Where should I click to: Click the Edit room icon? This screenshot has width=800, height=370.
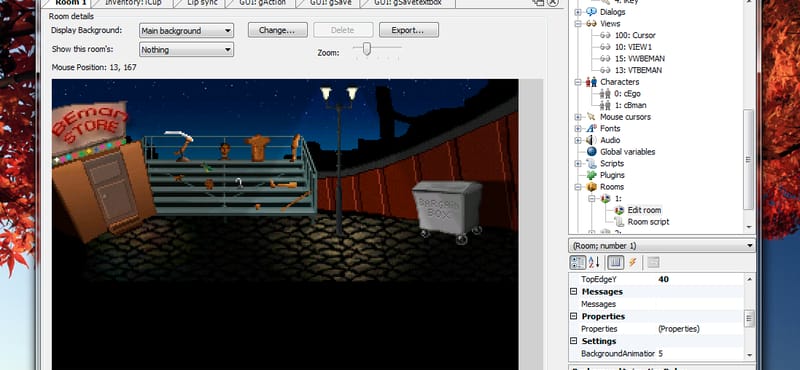click(x=619, y=210)
